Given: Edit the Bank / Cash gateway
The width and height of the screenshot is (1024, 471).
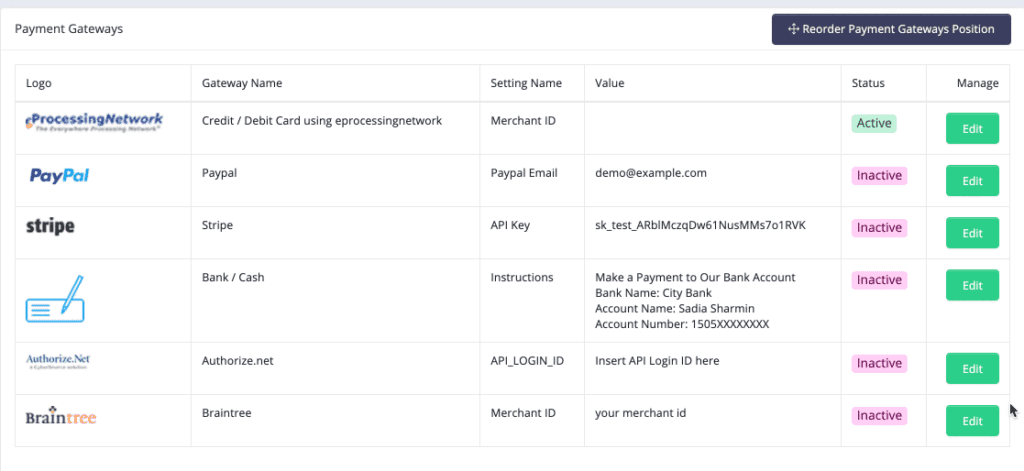Looking at the screenshot, I should tap(972, 285).
